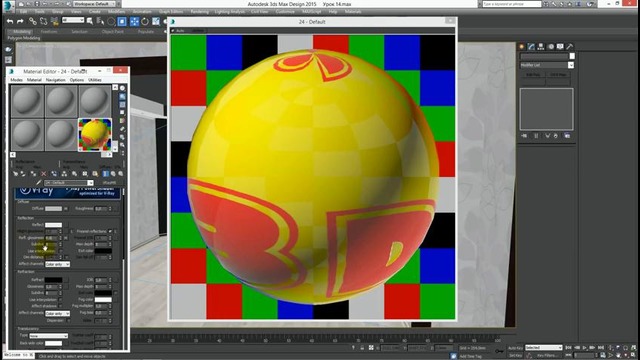Screen dimensions: 640x360
Task: Open the Modes menu in Material Editor
Action: tap(16, 80)
